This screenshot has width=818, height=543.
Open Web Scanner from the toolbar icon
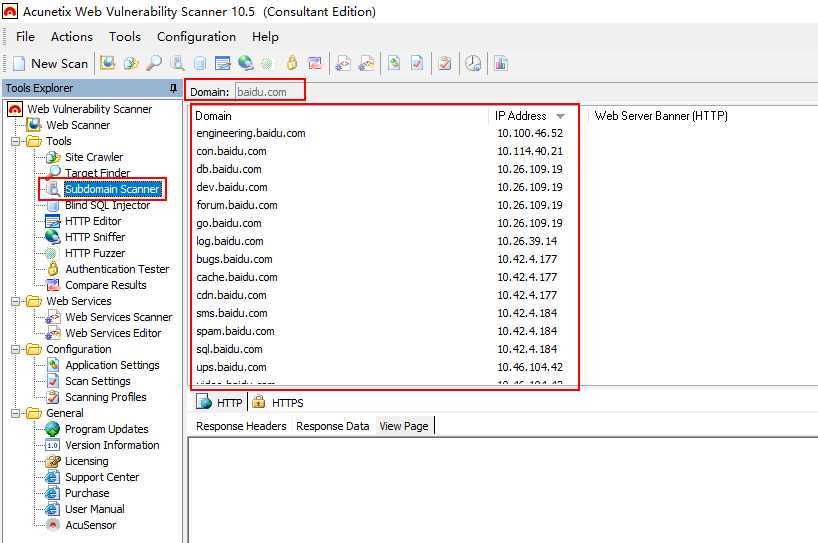[107, 64]
